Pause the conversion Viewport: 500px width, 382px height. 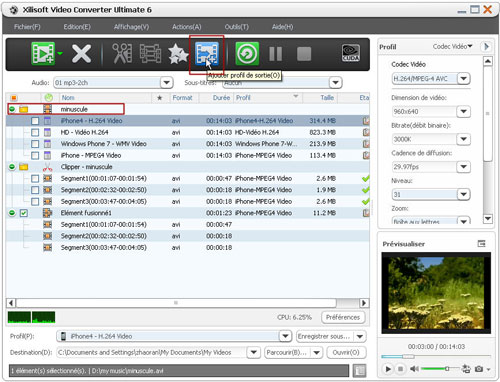pos(276,54)
